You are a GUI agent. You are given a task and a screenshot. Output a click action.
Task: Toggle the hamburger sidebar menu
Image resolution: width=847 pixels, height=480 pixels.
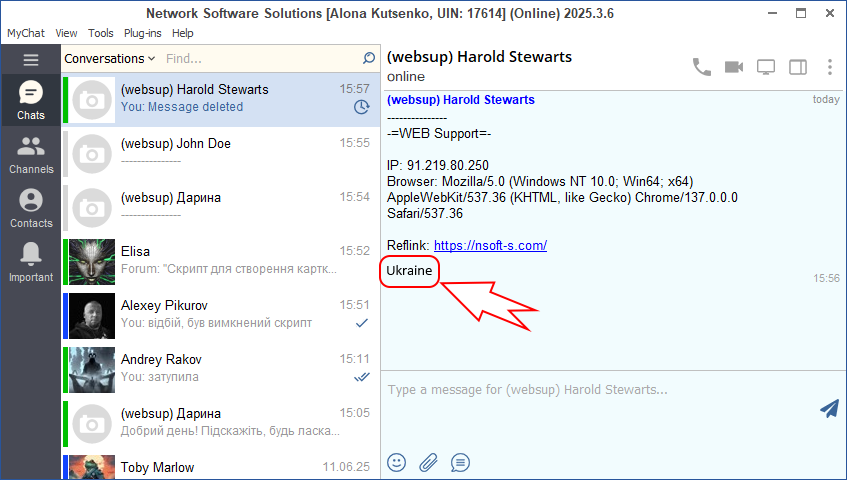coord(30,60)
